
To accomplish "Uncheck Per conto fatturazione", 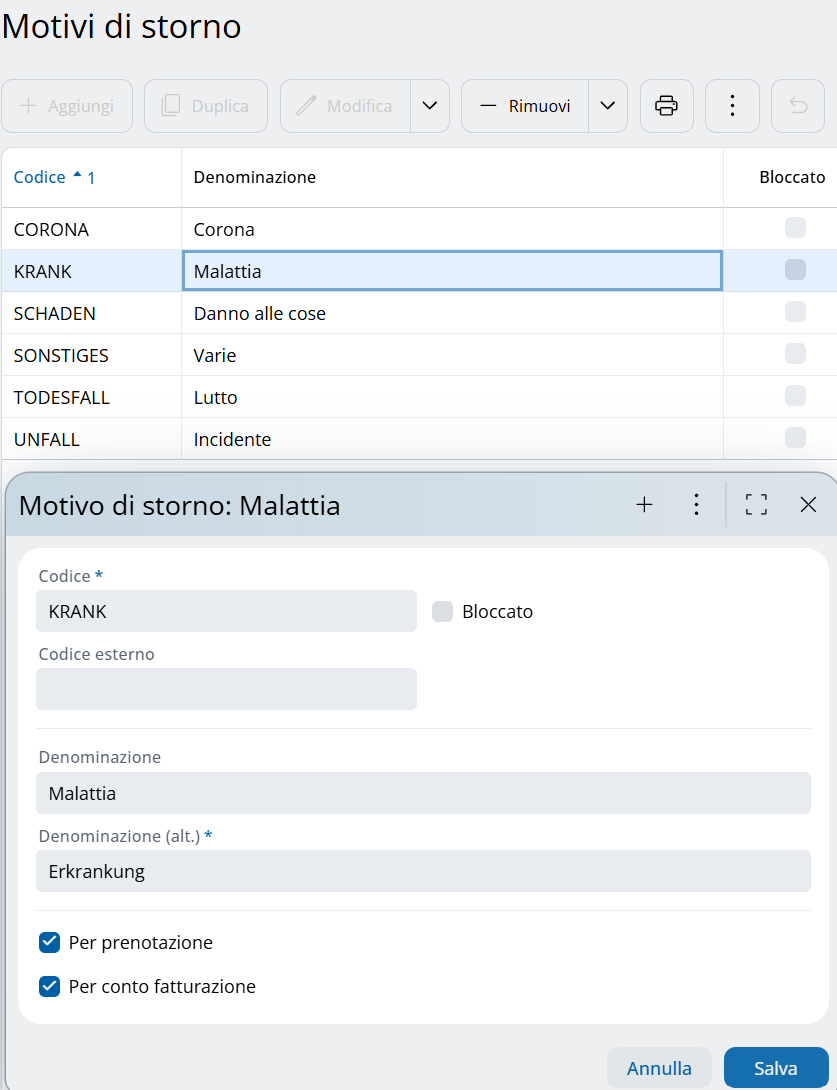I will tap(50, 987).
